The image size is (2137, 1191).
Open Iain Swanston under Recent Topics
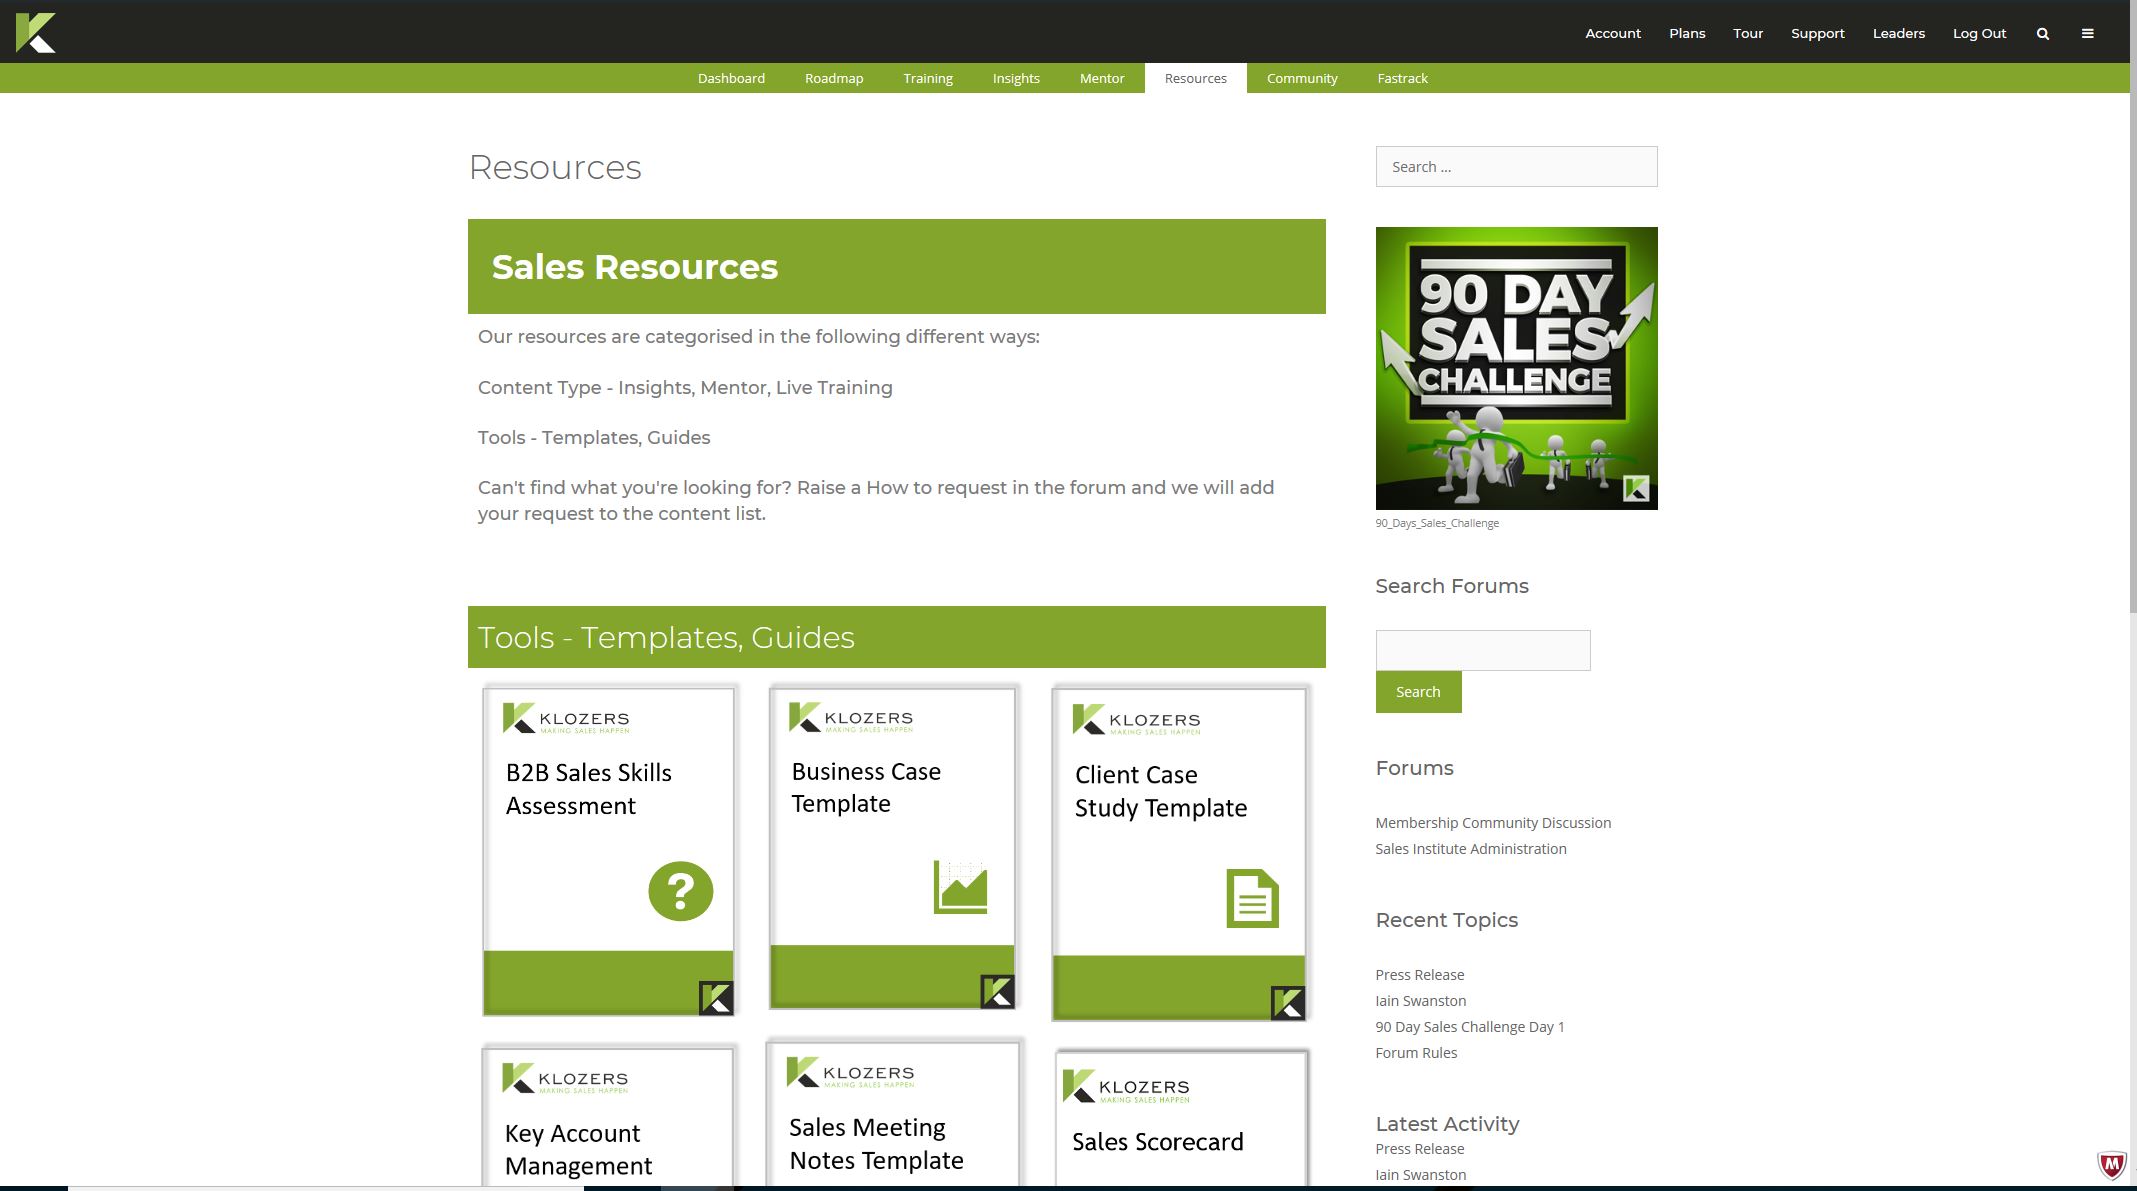click(1420, 1001)
